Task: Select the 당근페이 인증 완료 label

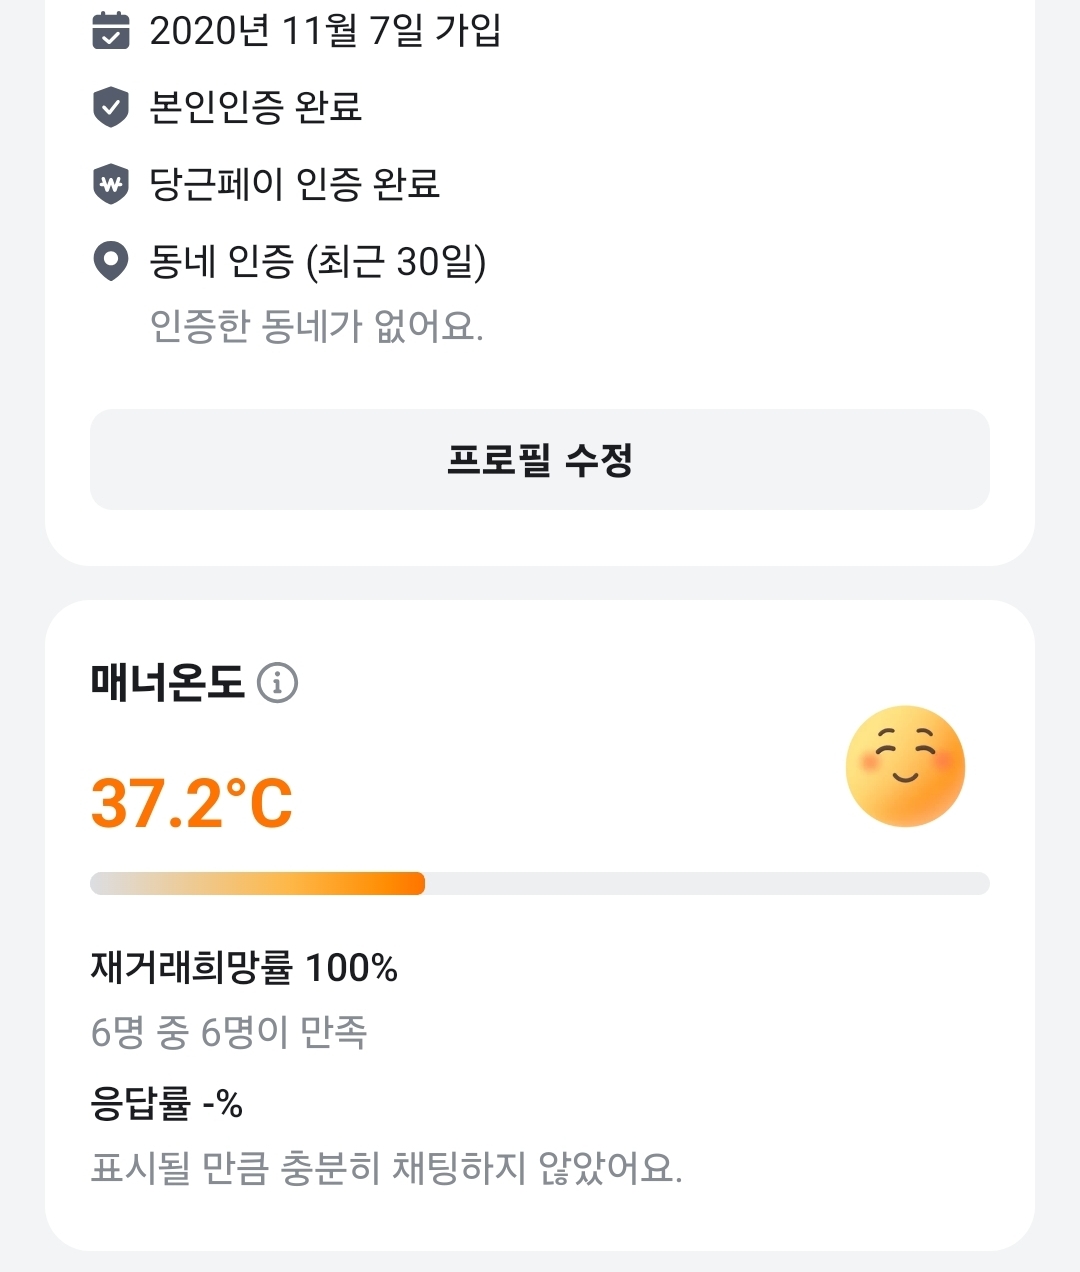Action: pyautogui.click(x=294, y=184)
